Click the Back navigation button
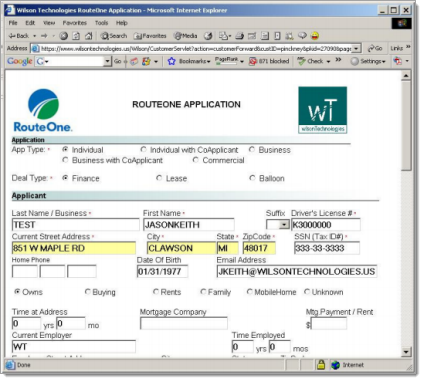 click(x=19, y=36)
